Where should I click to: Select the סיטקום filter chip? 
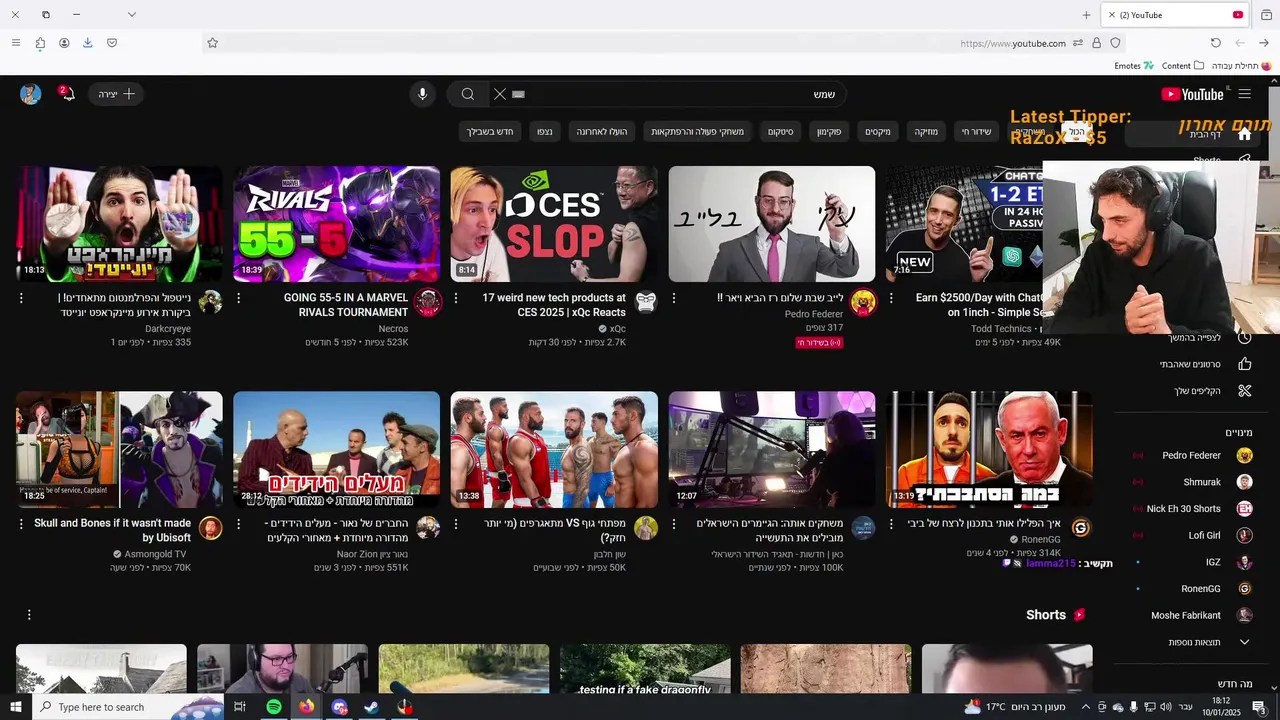click(x=781, y=132)
